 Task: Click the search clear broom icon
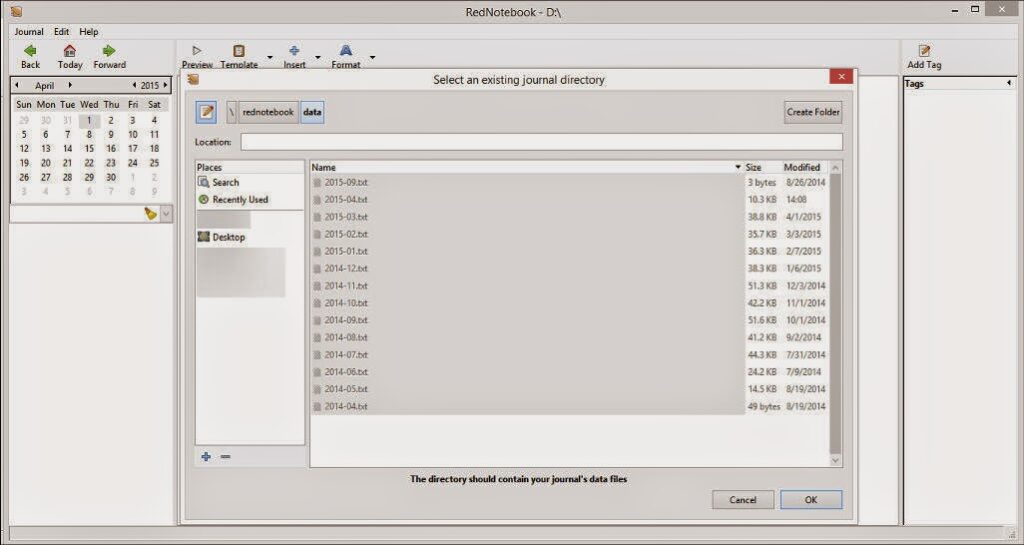pyautogui.click(x=150, y=213)
